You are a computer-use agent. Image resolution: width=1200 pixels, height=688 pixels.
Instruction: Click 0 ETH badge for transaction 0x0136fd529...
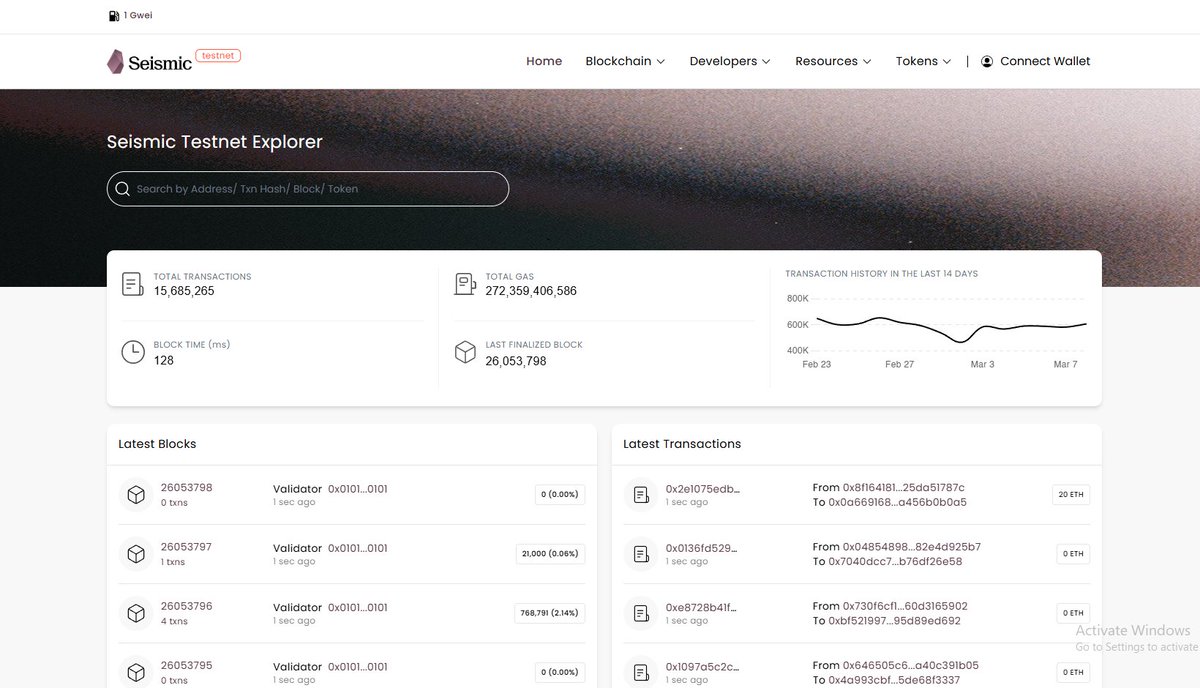tap(1073, 553)
